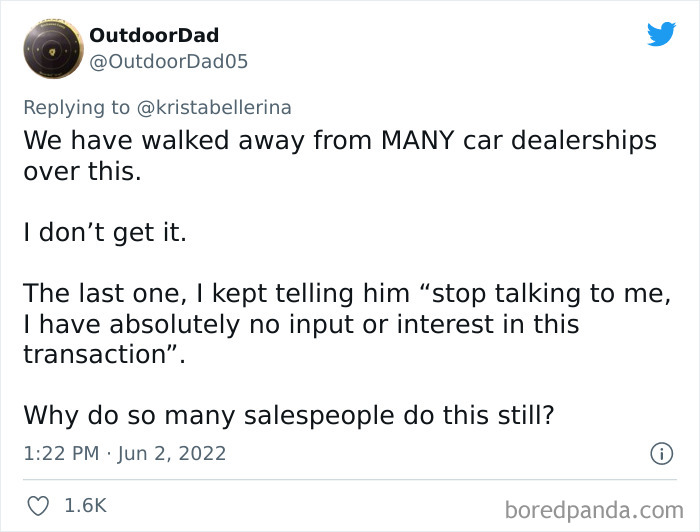
Task: Click the word MANY in the tweet
Action: (x=418, y=140)
